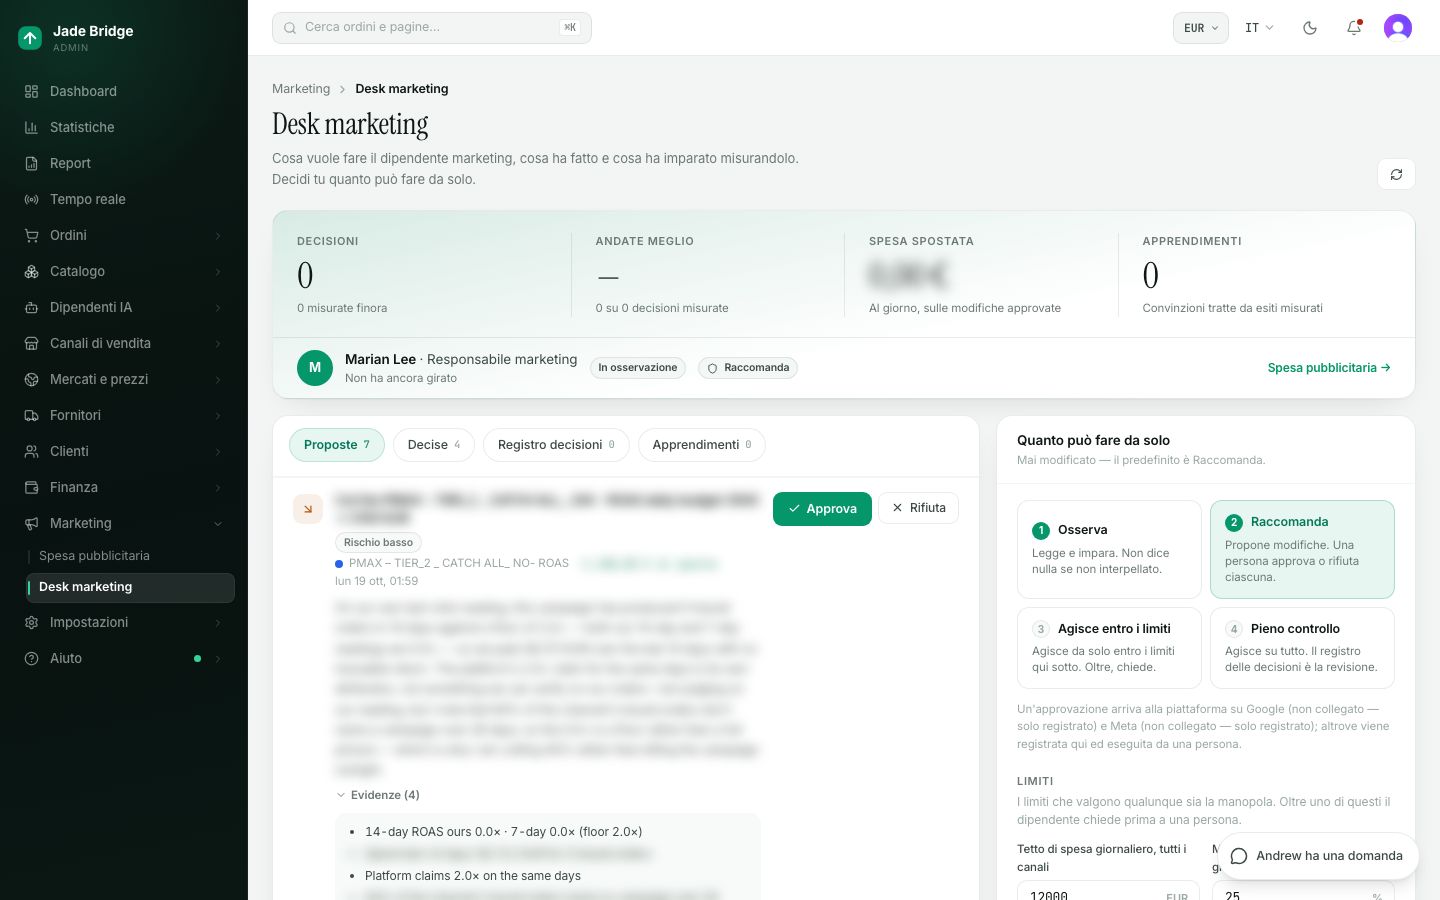Screen dimensions: 1440x900
Task: Switch to the Registro decisioni tab
Action: (556, 445)
